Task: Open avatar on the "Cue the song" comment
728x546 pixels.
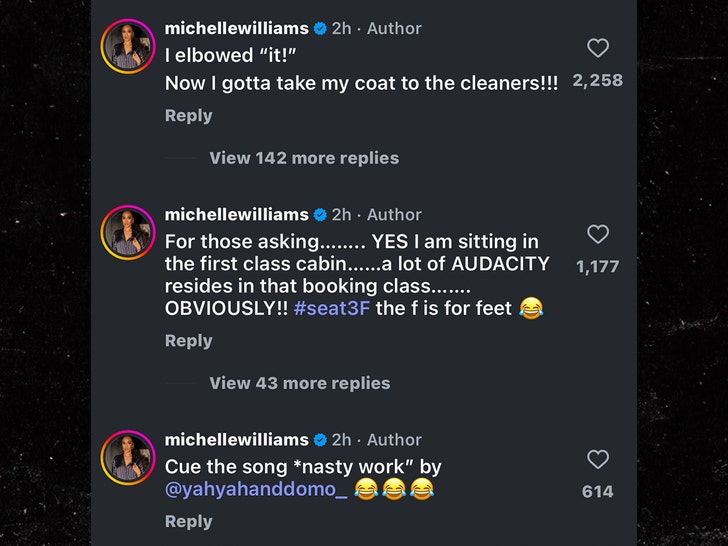Action: (128, 458)
